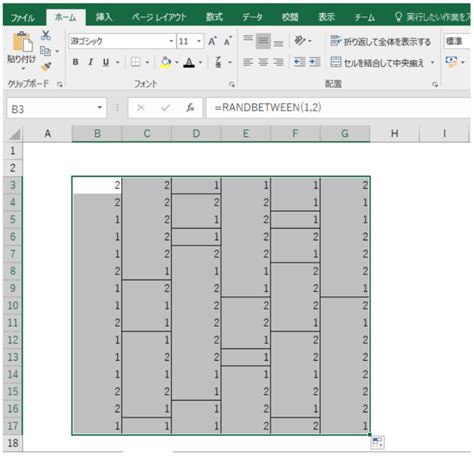The height and width of the screenshot is (456, 474).
Task: Click the formula enter checkmark icon
Action: pos(166,108)
